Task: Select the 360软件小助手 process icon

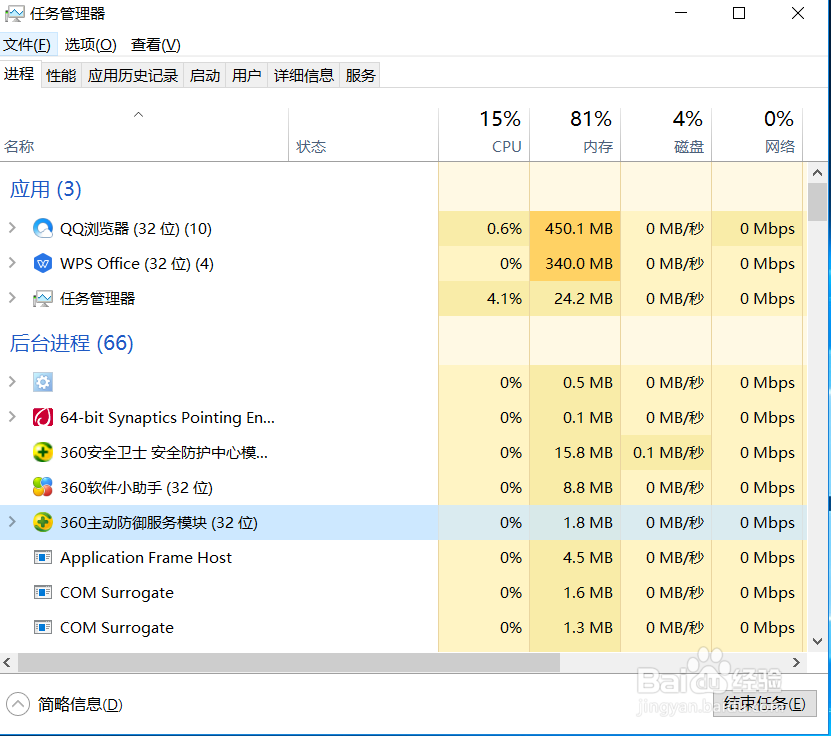Action: pyautogui.click(x=42, y=487)
